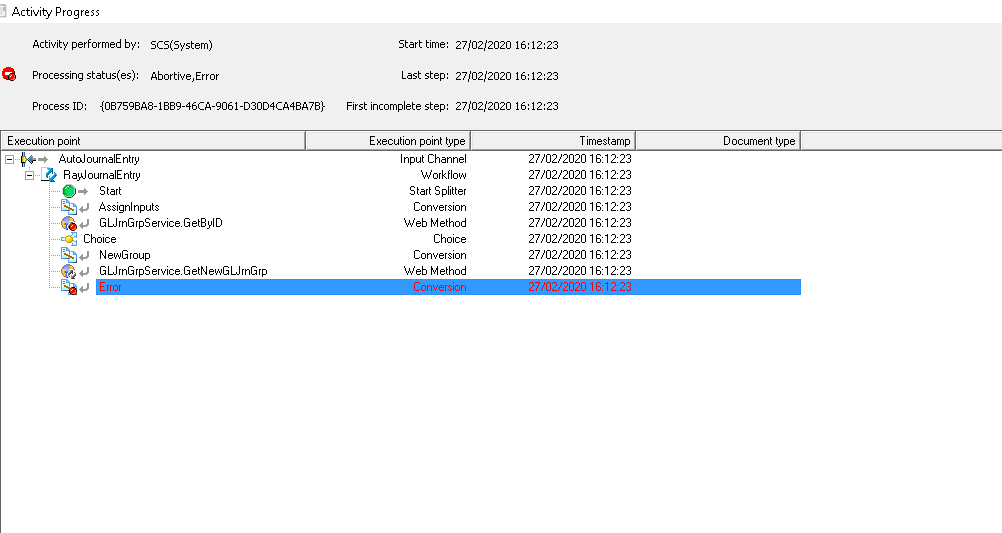Collapse the AutoJournalEntry tree node
The image size is (1002, 533).
coord(10,159)
